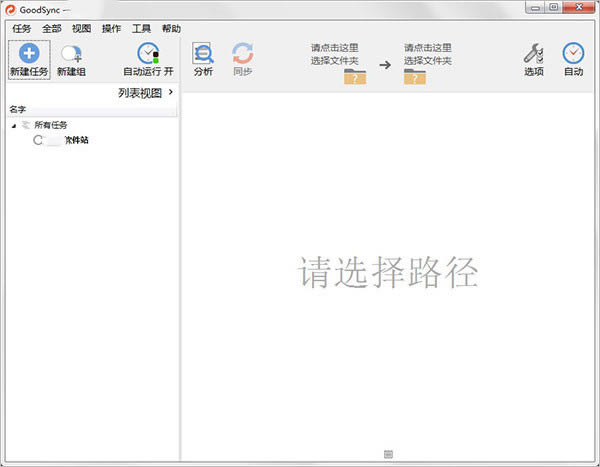Screen dimensions: 600x467
Task: Click the 同步 (Sync) icon
Action: (243, 54)
